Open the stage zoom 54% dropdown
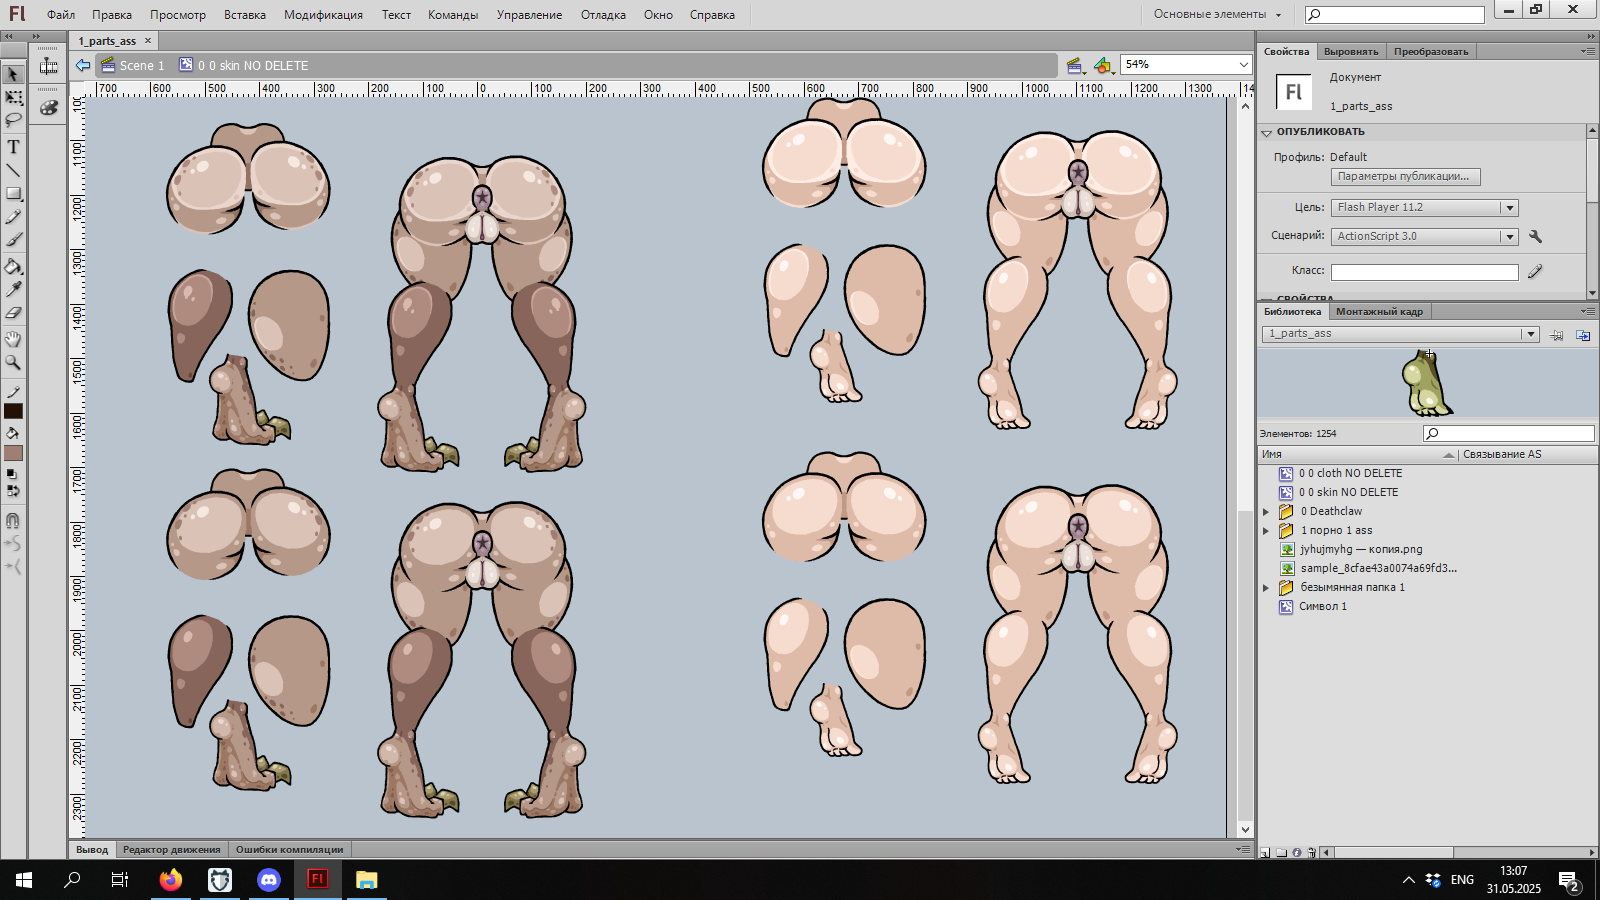1600x900 pixels. click(1243, 65)
